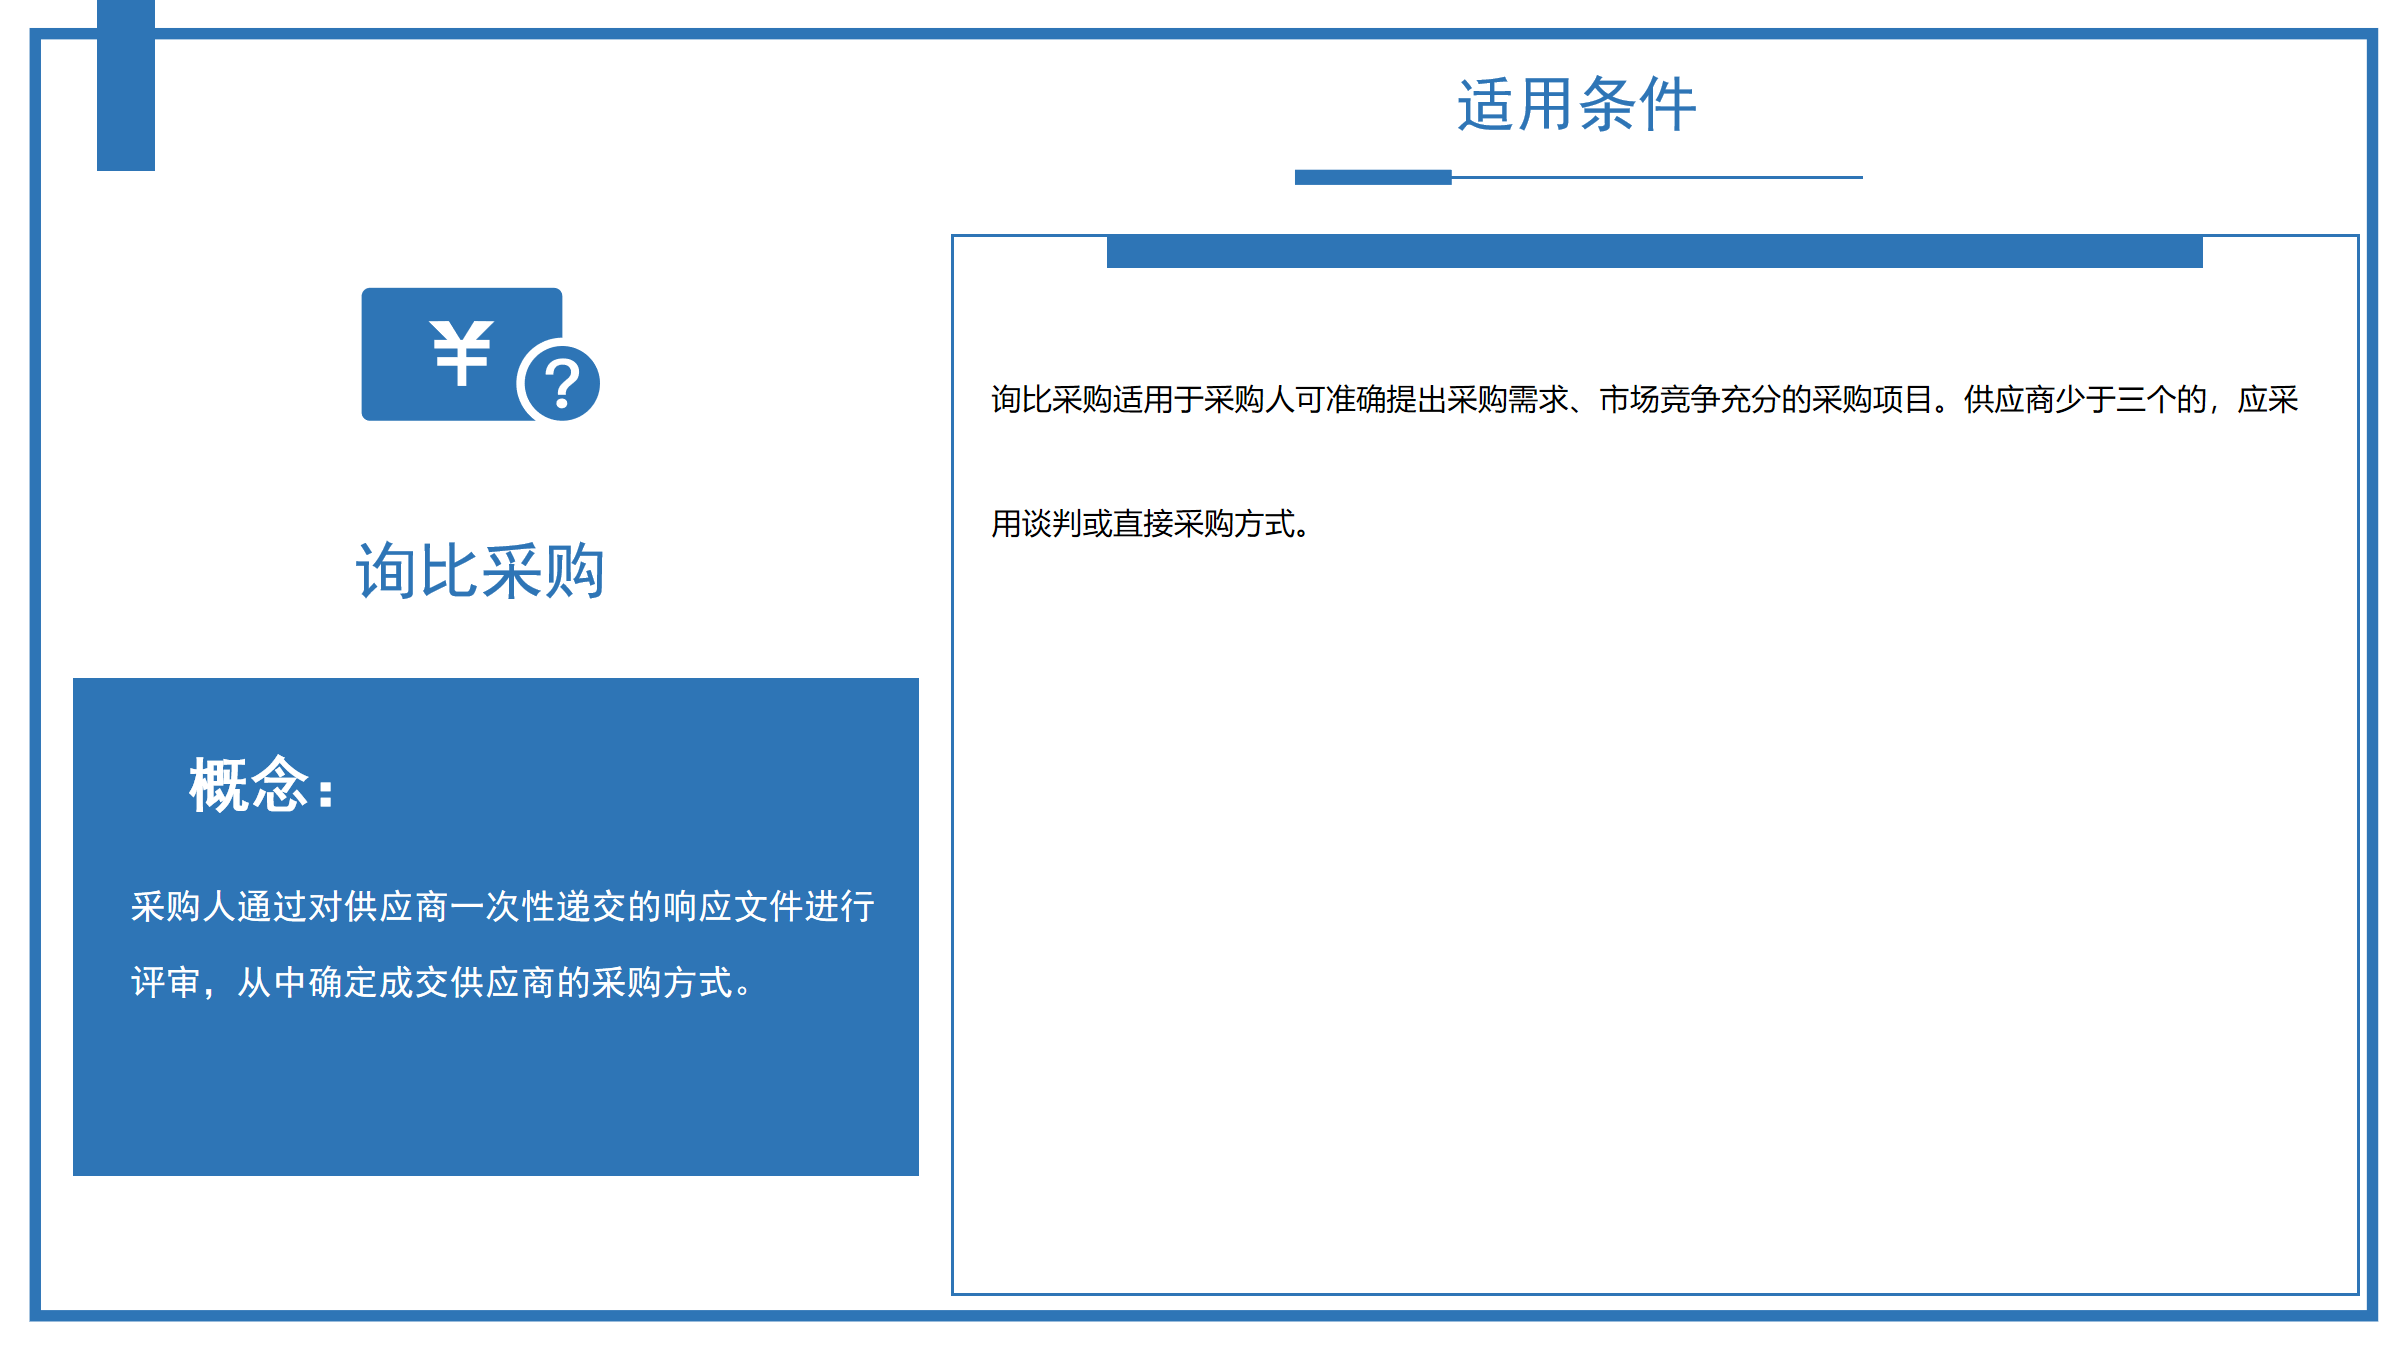
Task: Click the '概念:' heading in blue box
Action: pyautogui.click(x=262, y=785)
